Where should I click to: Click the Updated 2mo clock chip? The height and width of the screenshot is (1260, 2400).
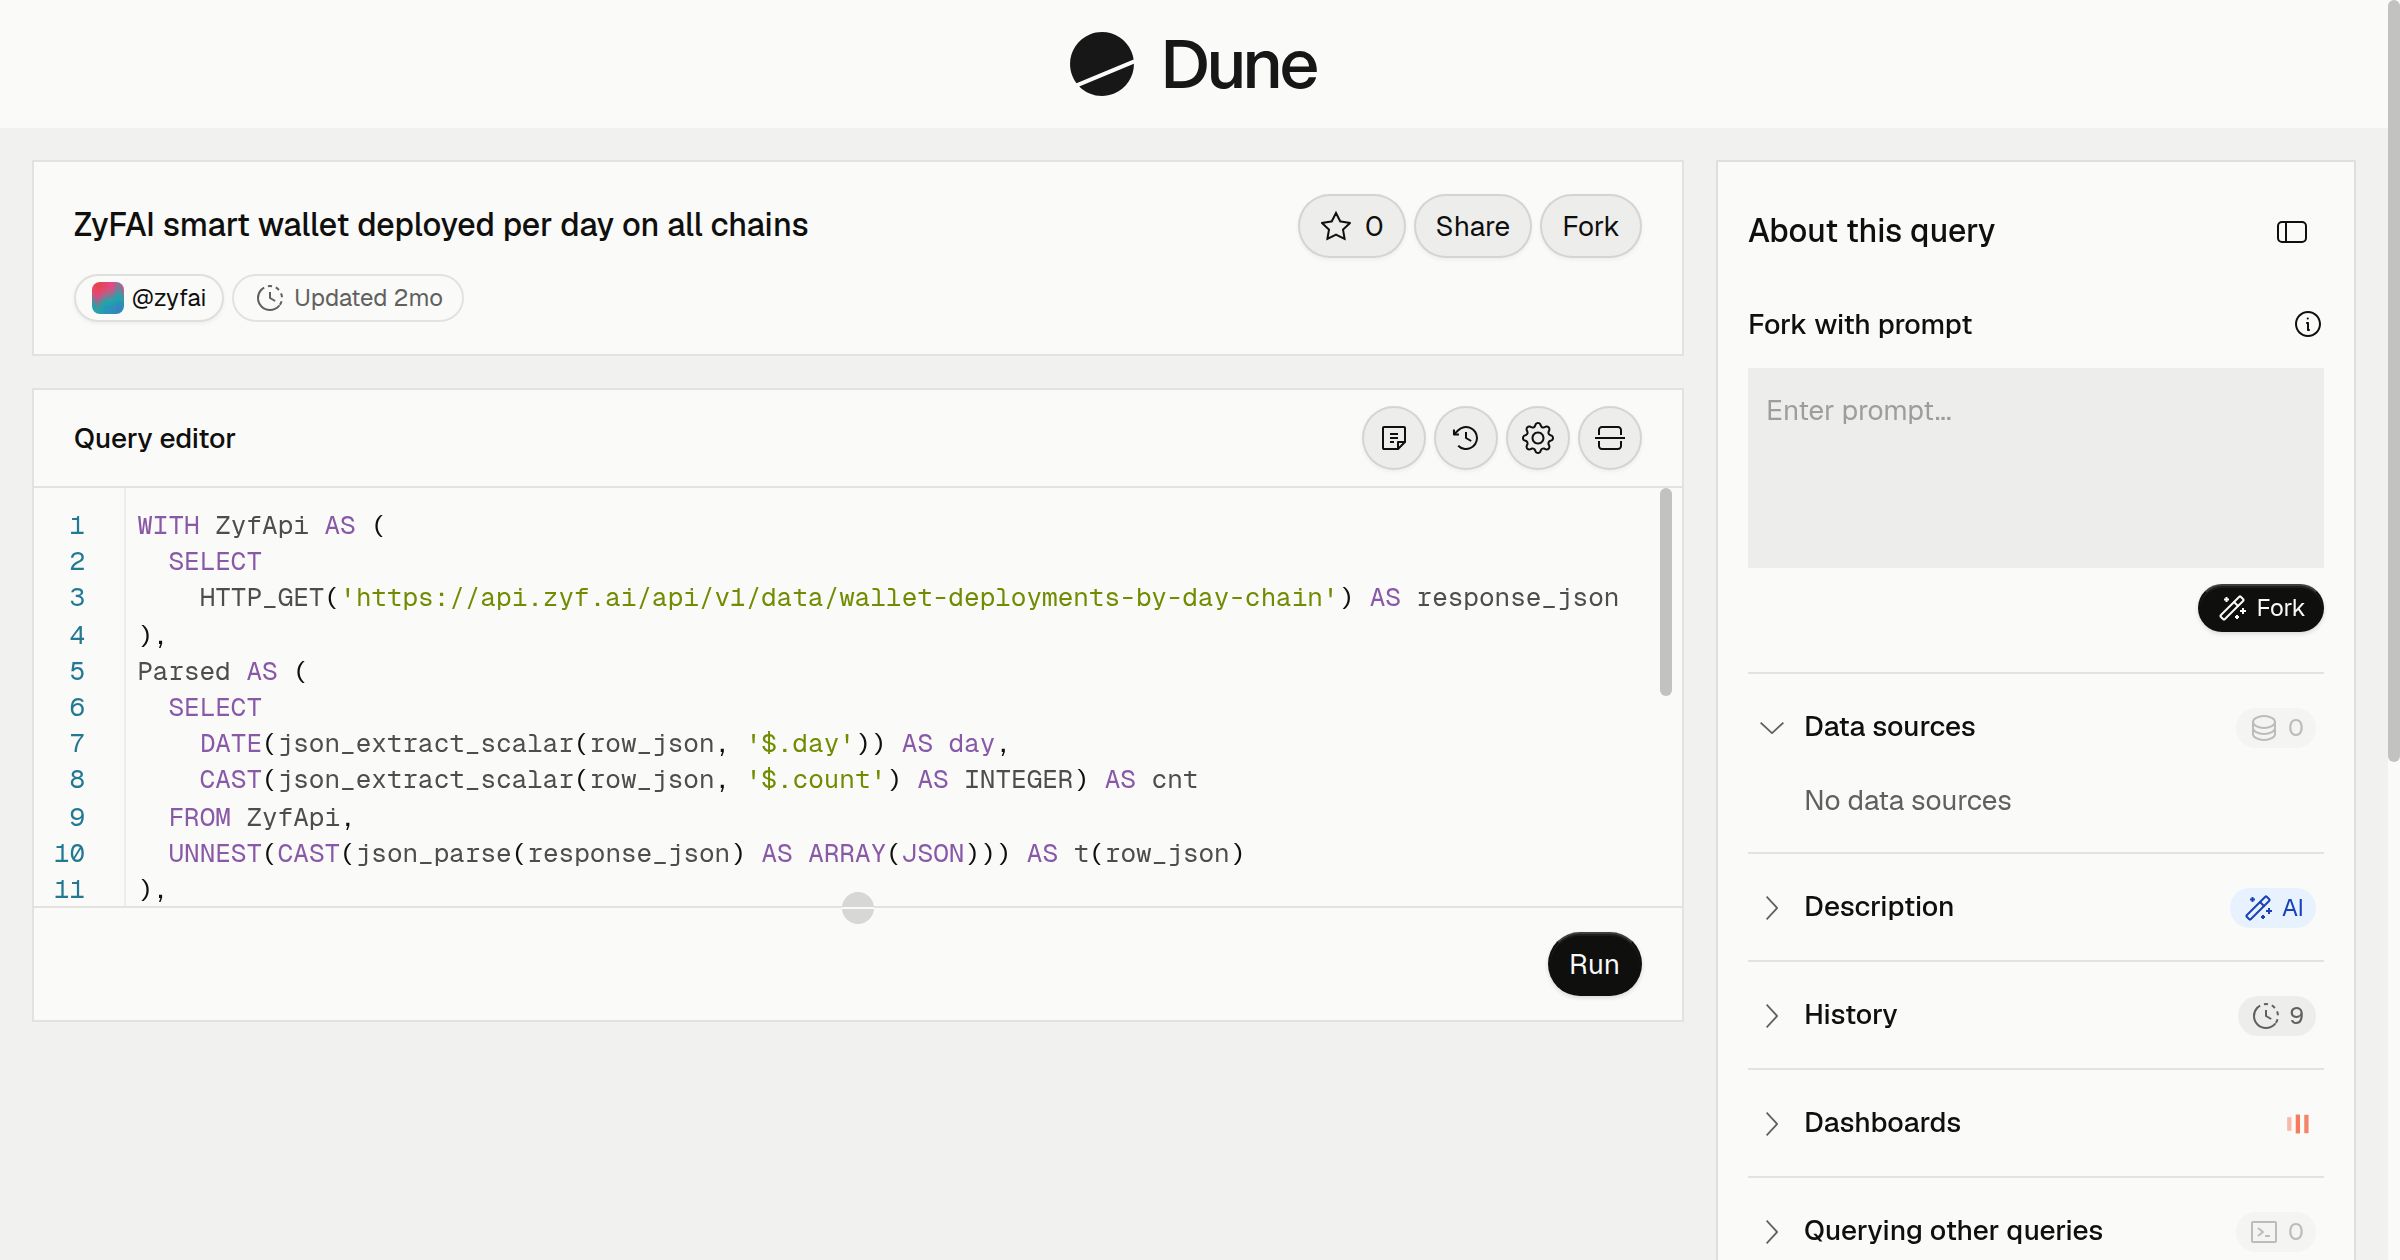(x=348, y=298)
